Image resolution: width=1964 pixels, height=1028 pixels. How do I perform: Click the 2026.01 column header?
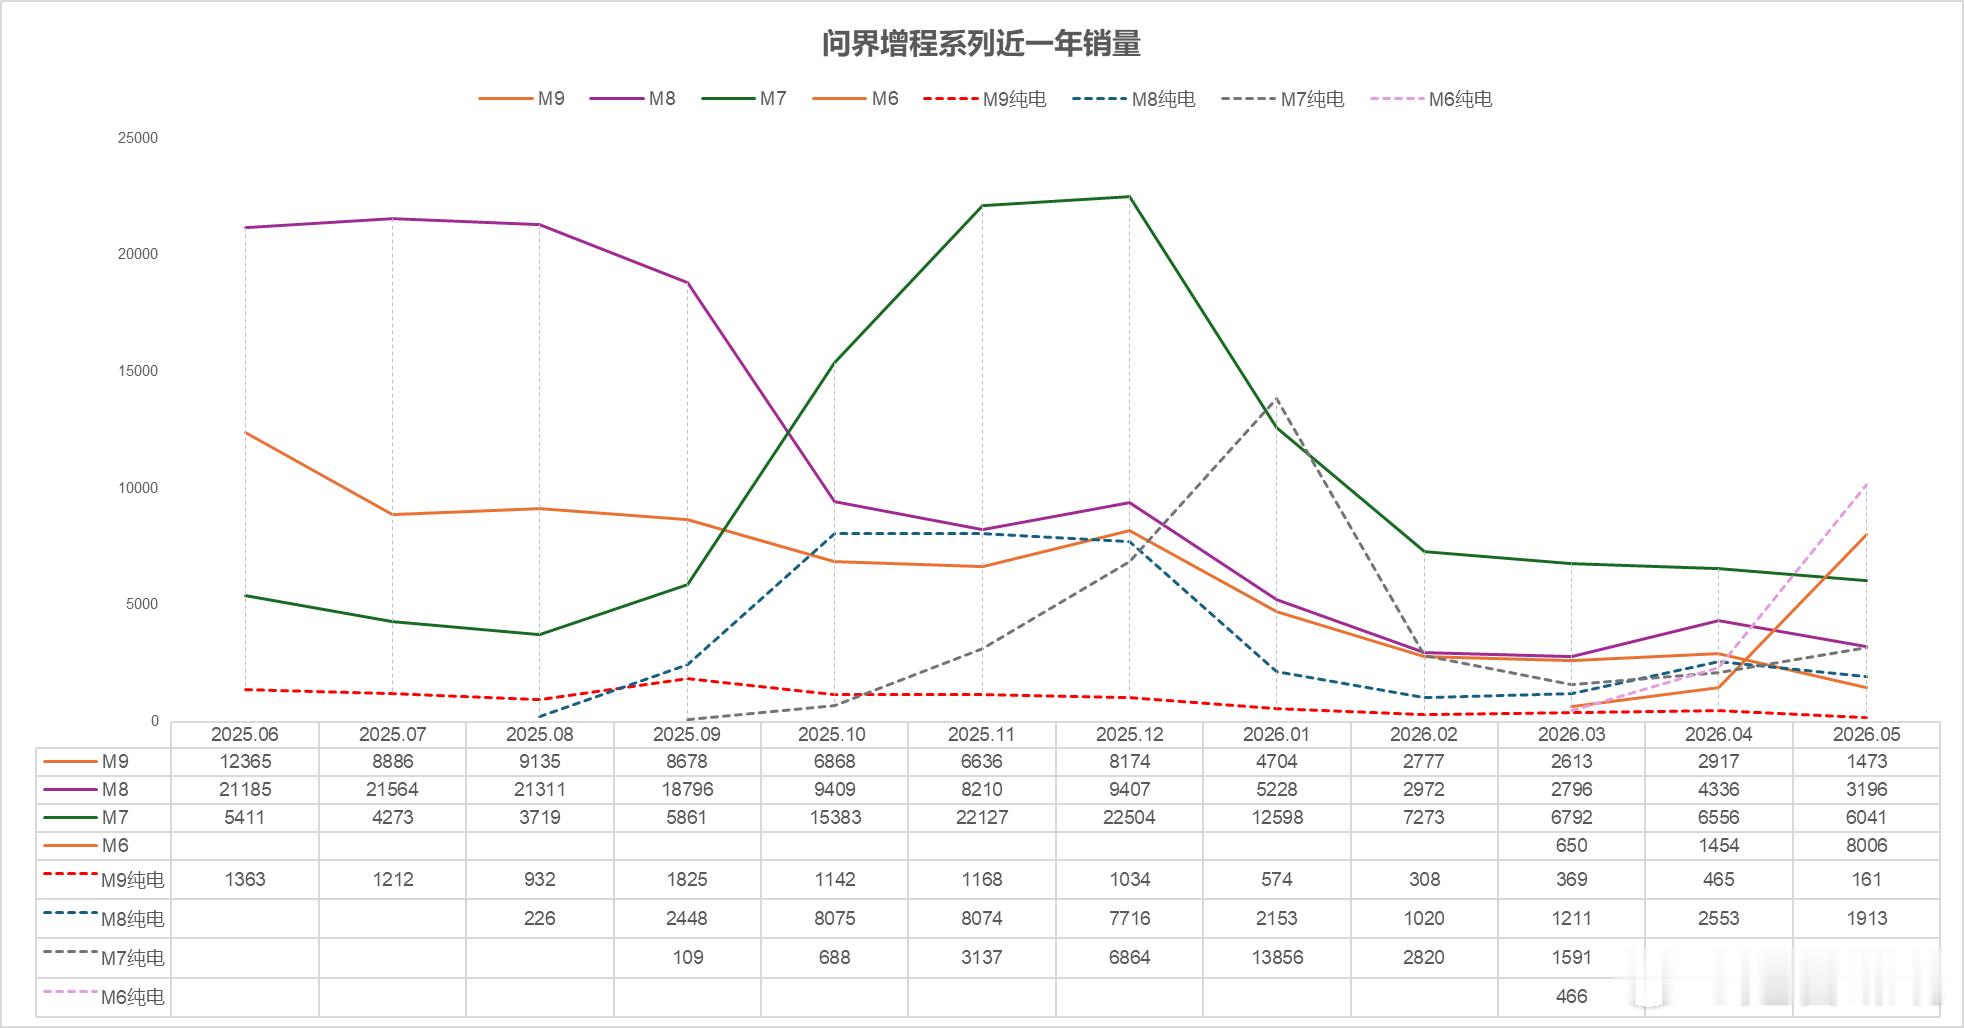click(x=1277, y=734)
